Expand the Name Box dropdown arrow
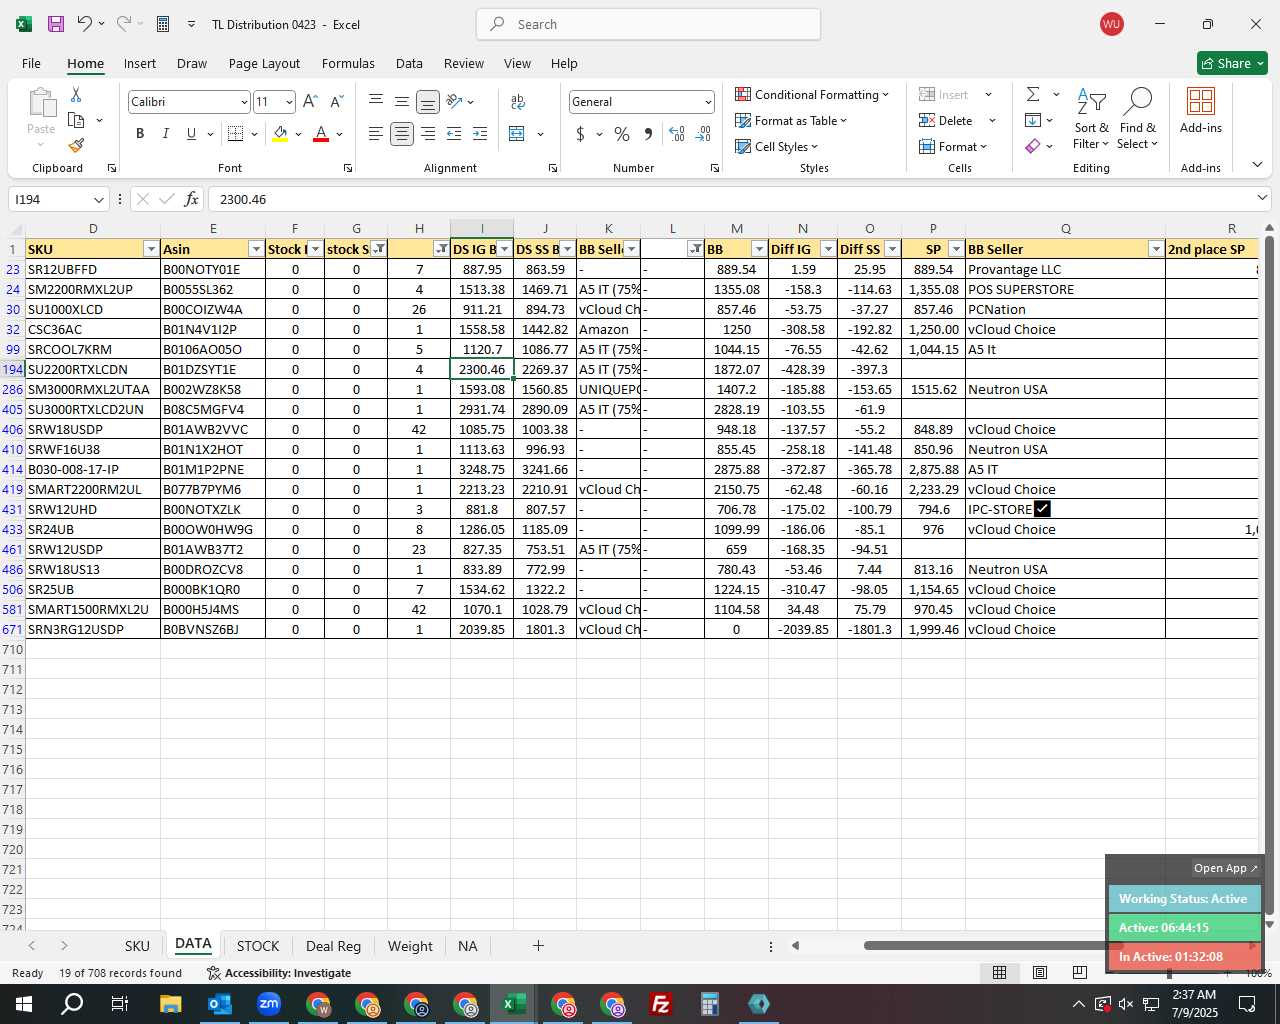Viewport: 1280px width, 1024px height. tap(98, 199)
